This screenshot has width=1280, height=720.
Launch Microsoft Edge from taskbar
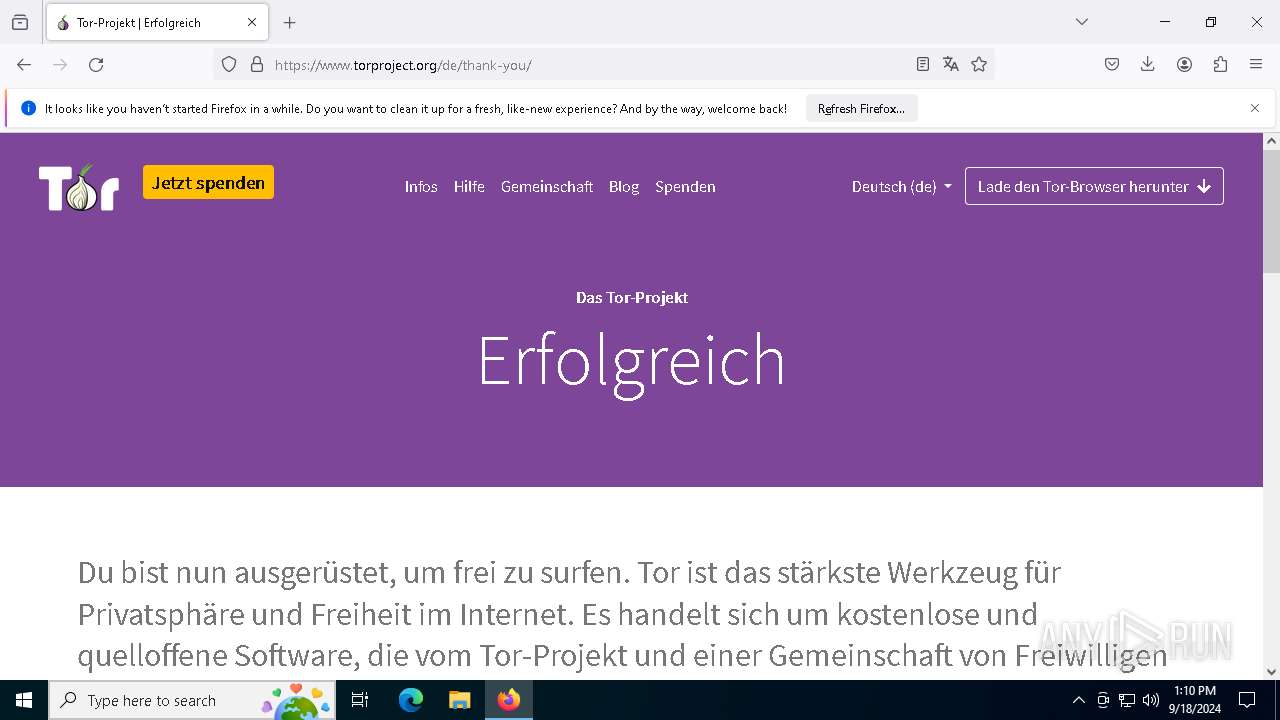point(411,700)
